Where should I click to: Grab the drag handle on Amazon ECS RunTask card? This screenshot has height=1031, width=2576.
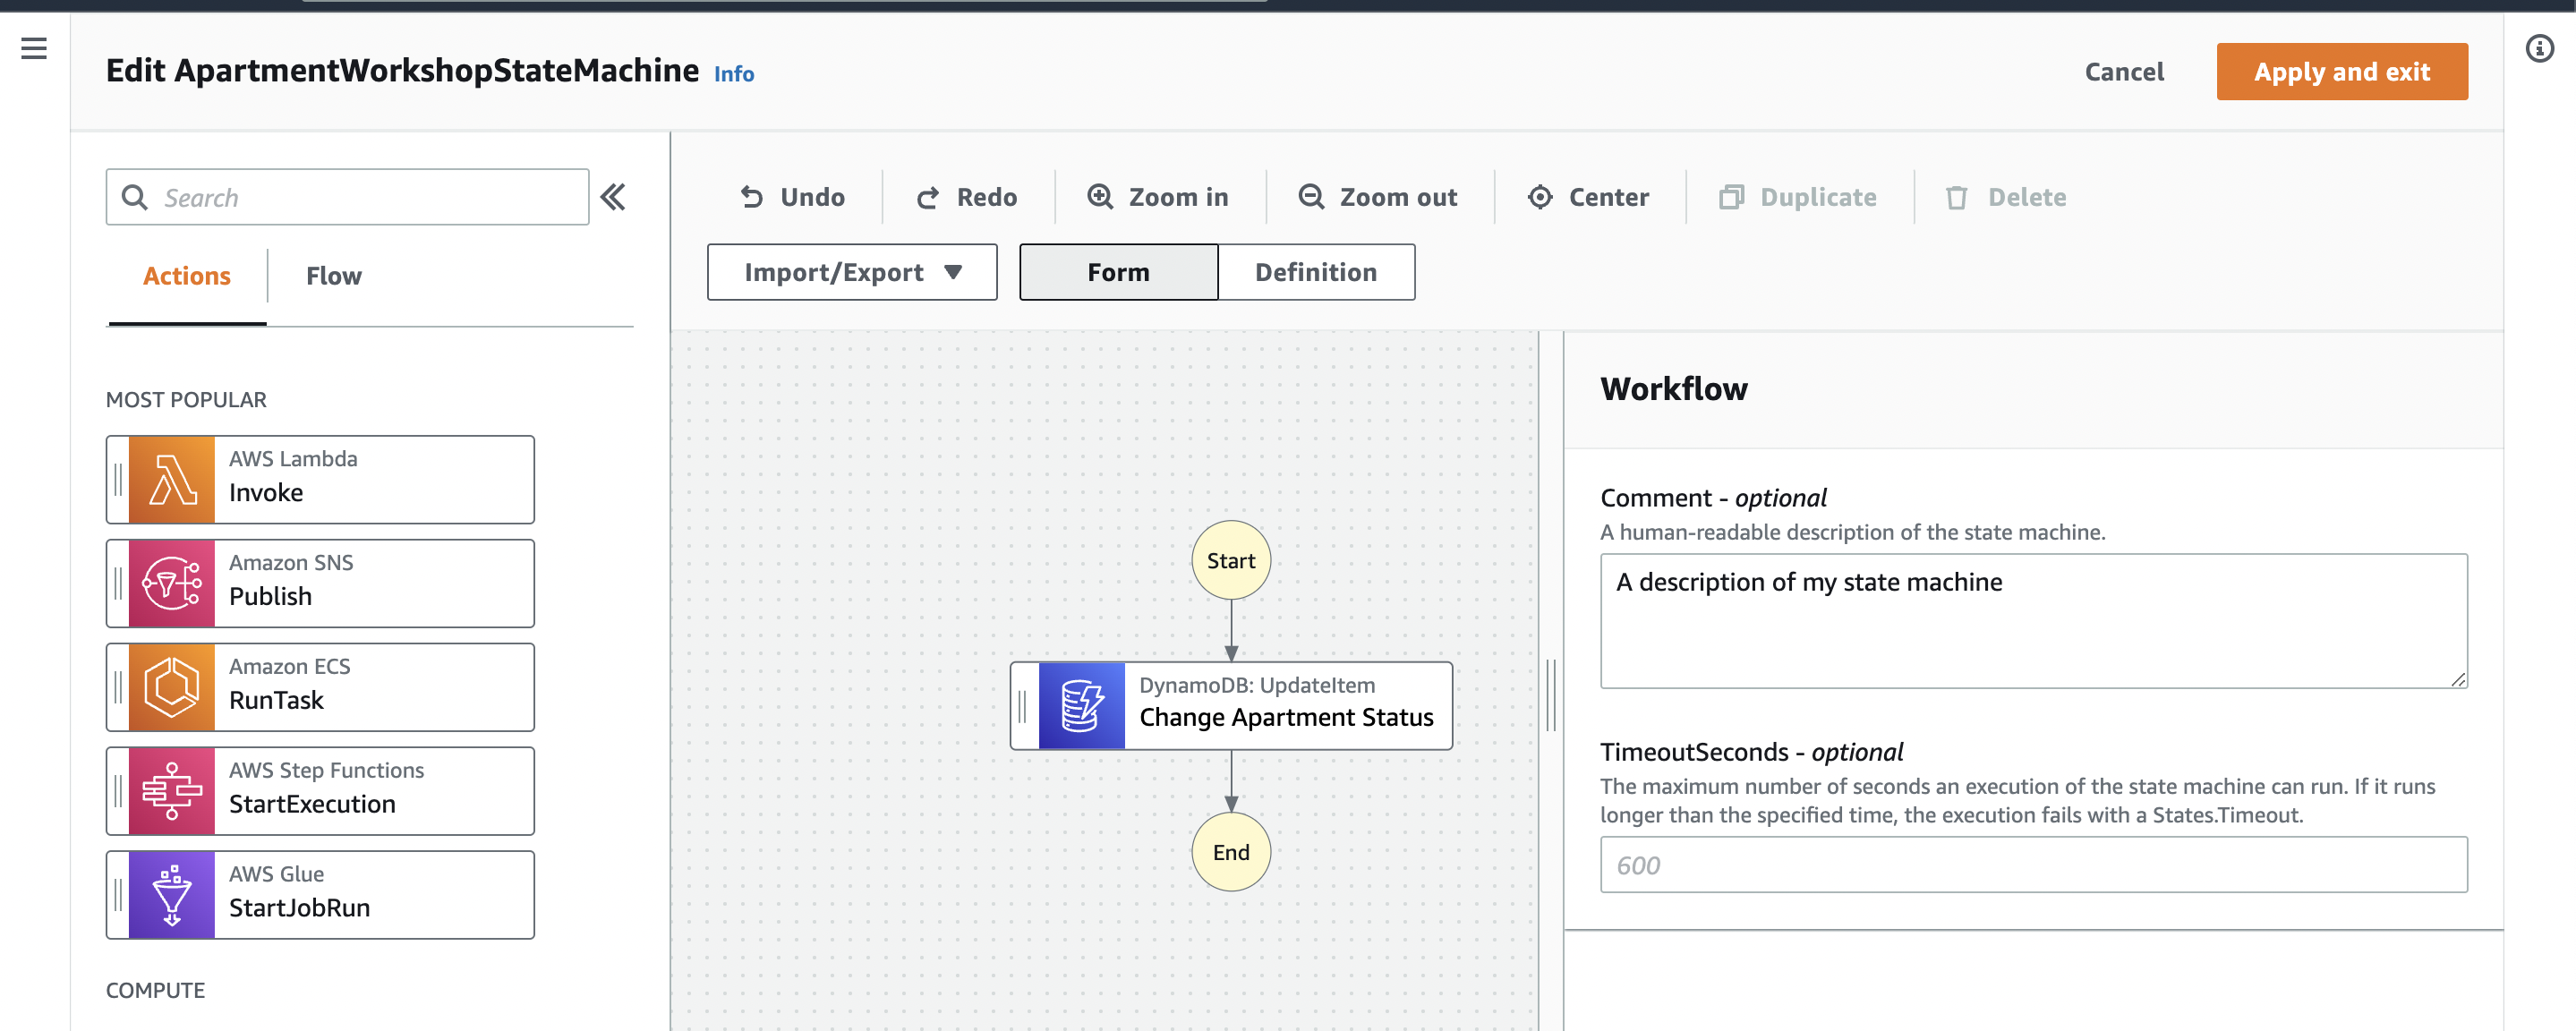click(118, 688)
